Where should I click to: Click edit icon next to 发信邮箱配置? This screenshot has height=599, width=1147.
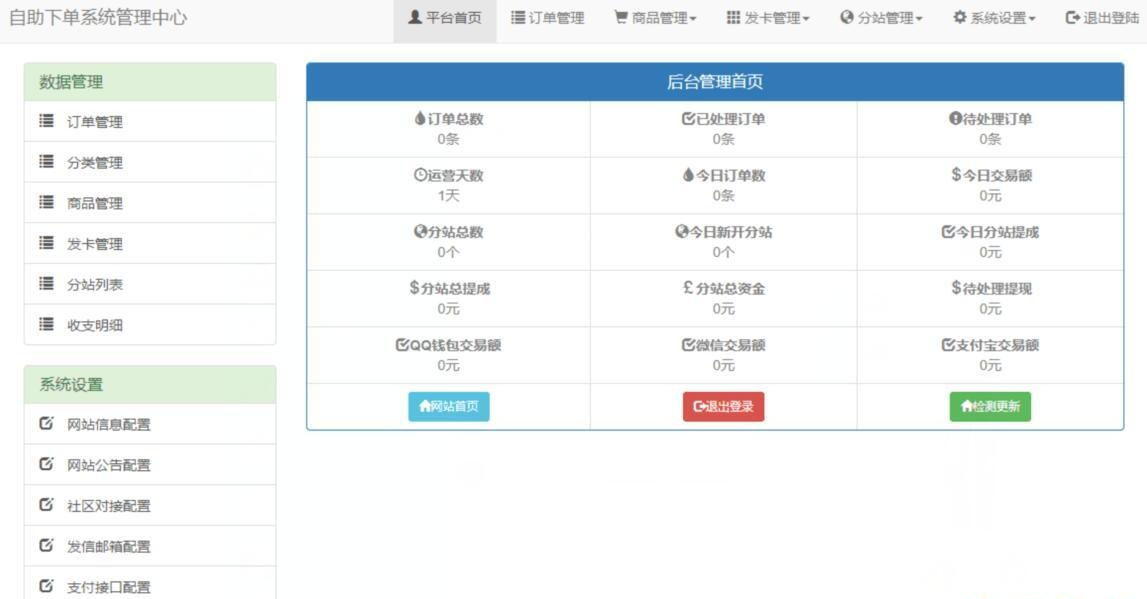[x=46, y=545]
